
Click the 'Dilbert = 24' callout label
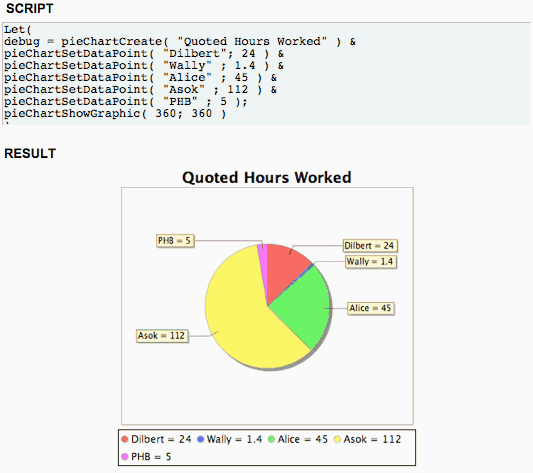point(370,246)
